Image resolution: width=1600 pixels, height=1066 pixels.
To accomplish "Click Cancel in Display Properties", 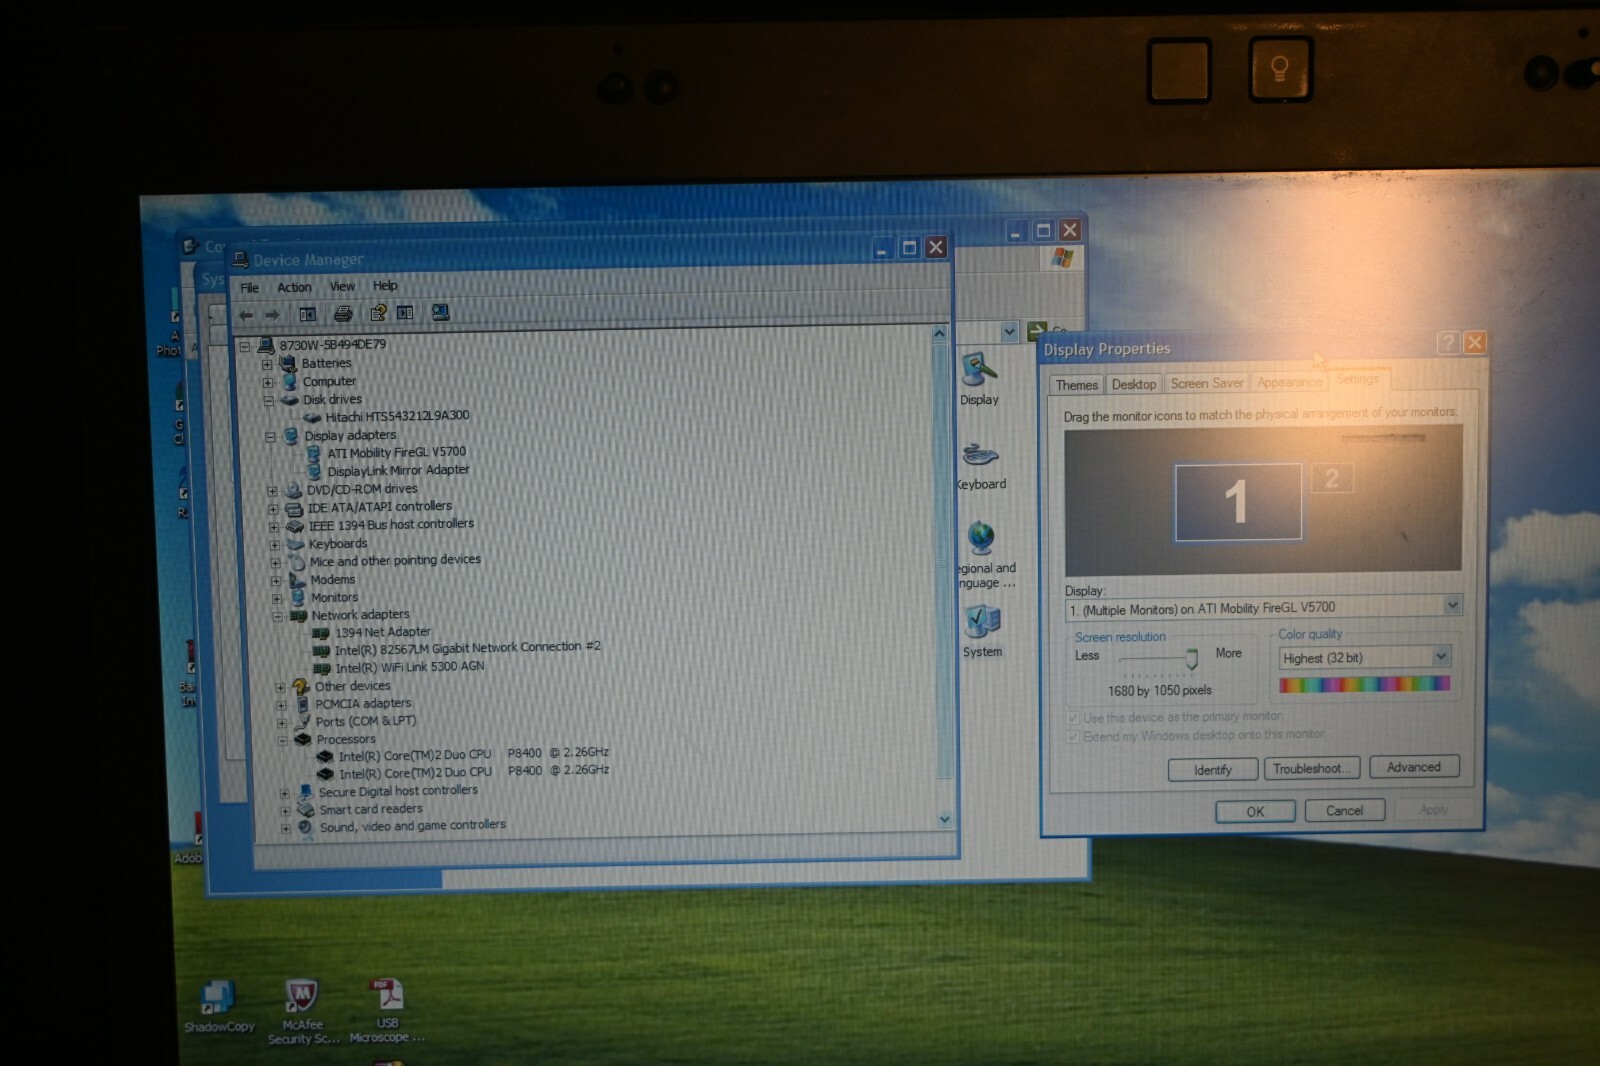I will pyautogui.click(x=1344, y=810).
